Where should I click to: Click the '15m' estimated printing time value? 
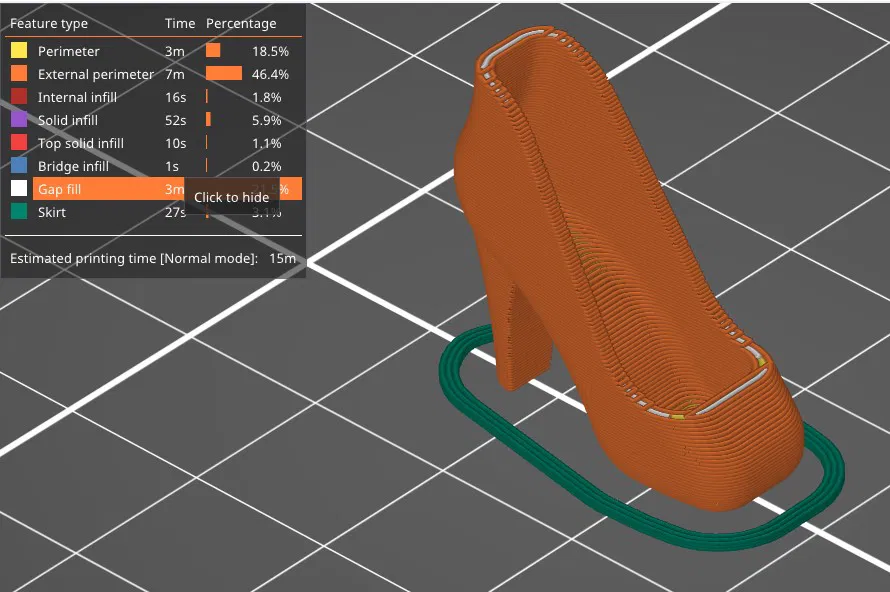[283, 258]
